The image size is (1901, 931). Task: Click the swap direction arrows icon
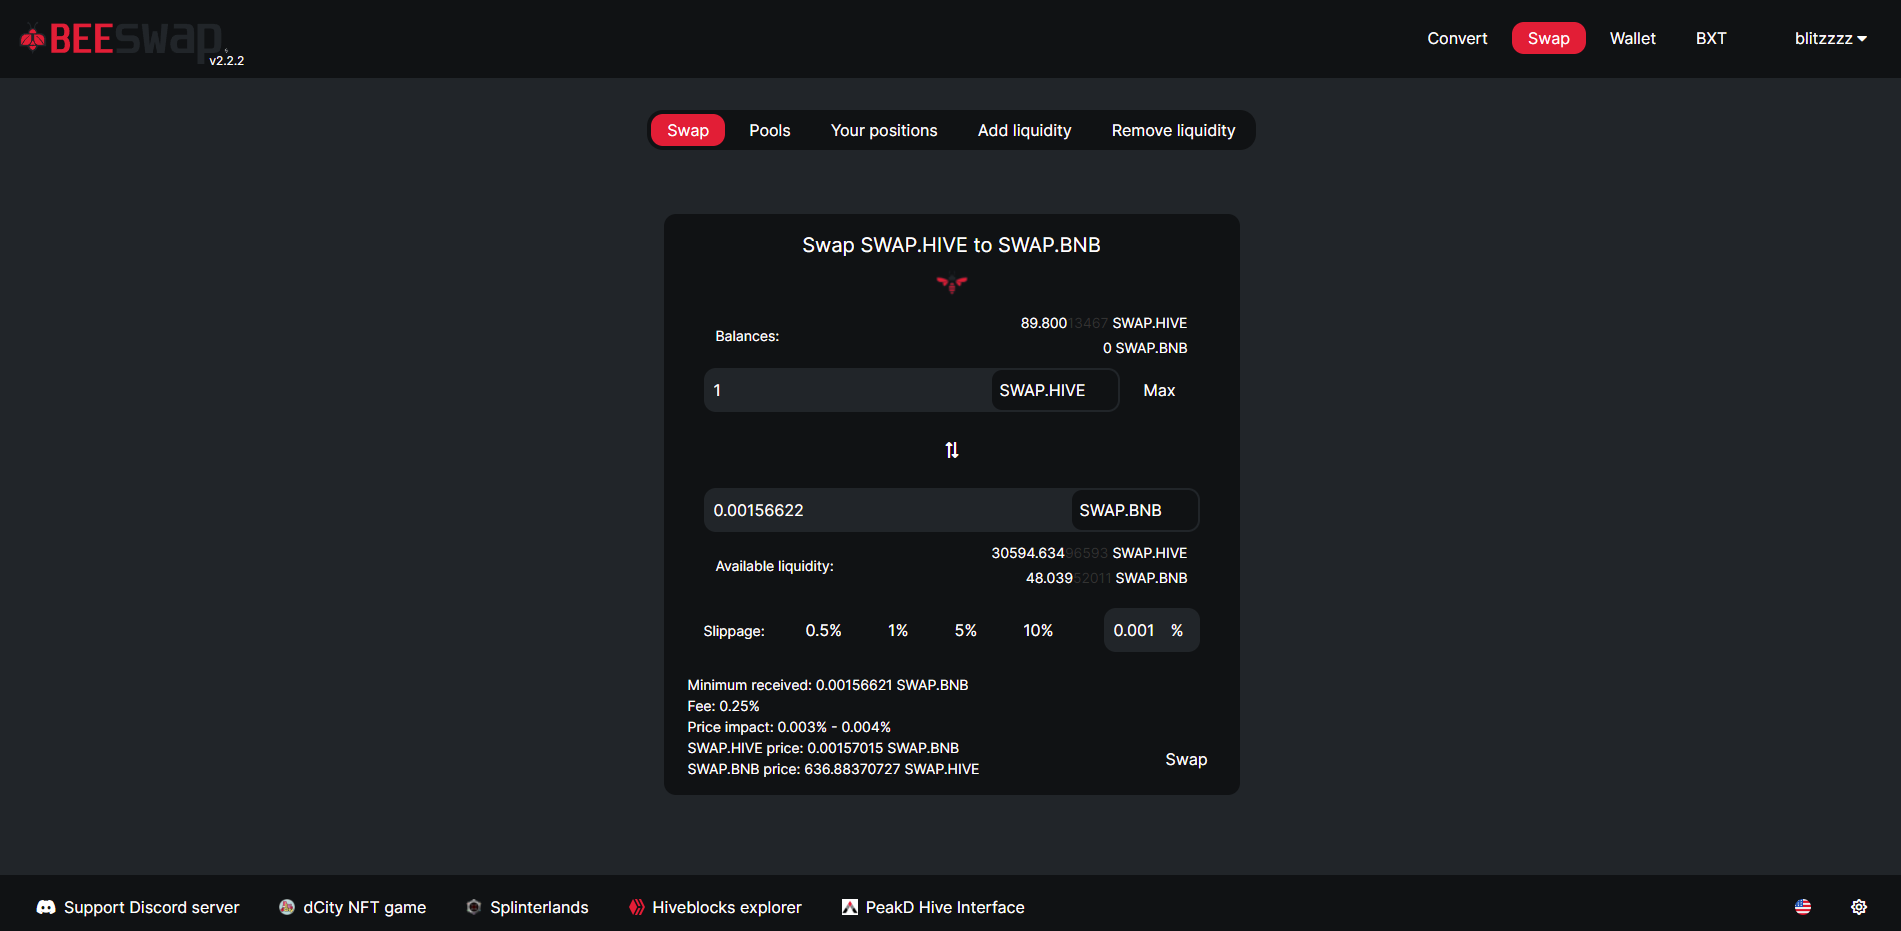click(952, 450)
